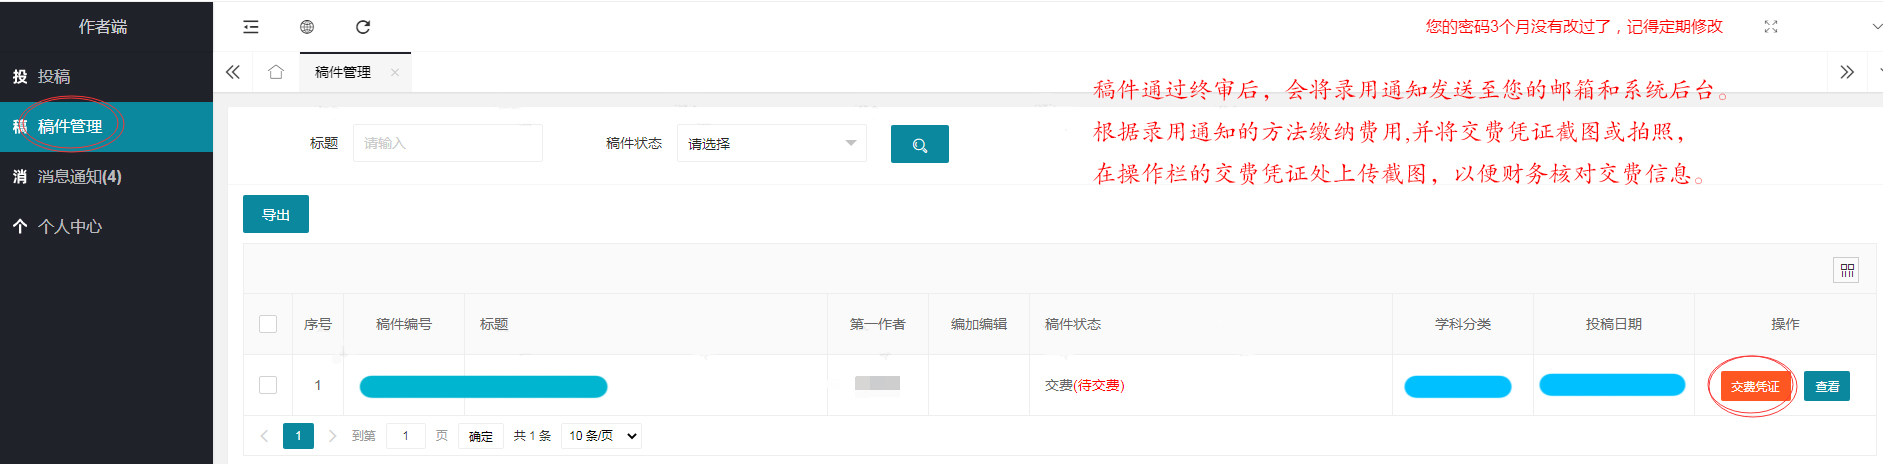This screenshot has width=1883, height=464.
Task: Open 稿件管理 in the sidebar
Action: 70,127
